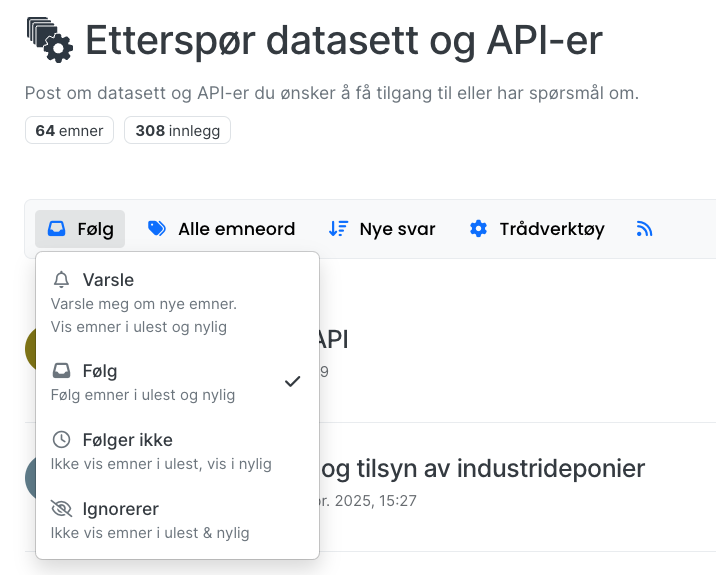Click the RSS feed icon
The image size is (716, 575).
point(644,229)
